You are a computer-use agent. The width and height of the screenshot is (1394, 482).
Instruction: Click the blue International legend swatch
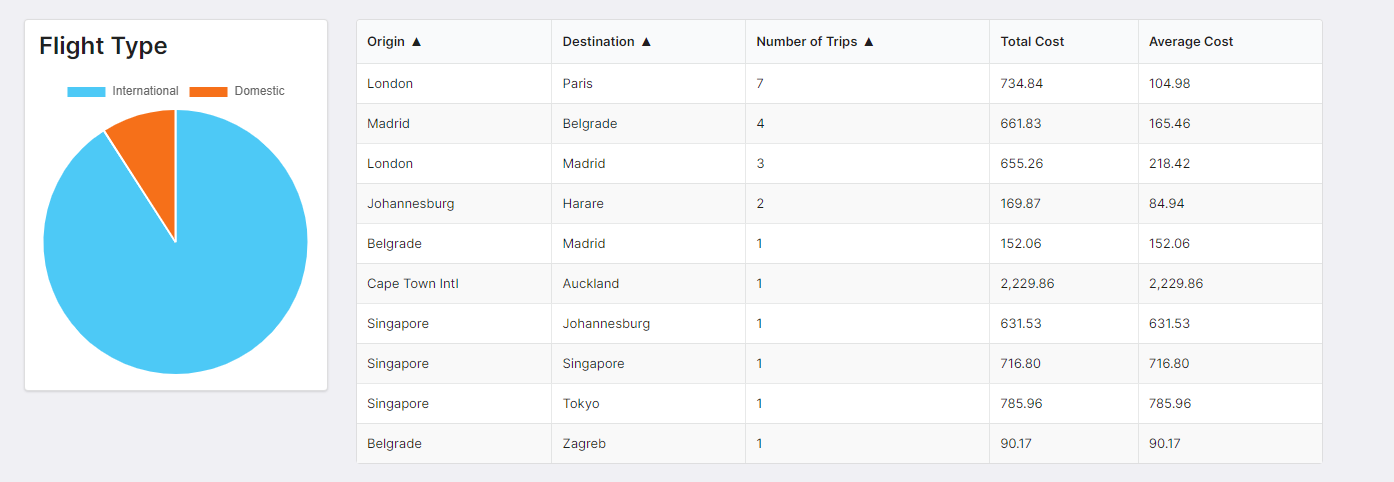(86, 92)
